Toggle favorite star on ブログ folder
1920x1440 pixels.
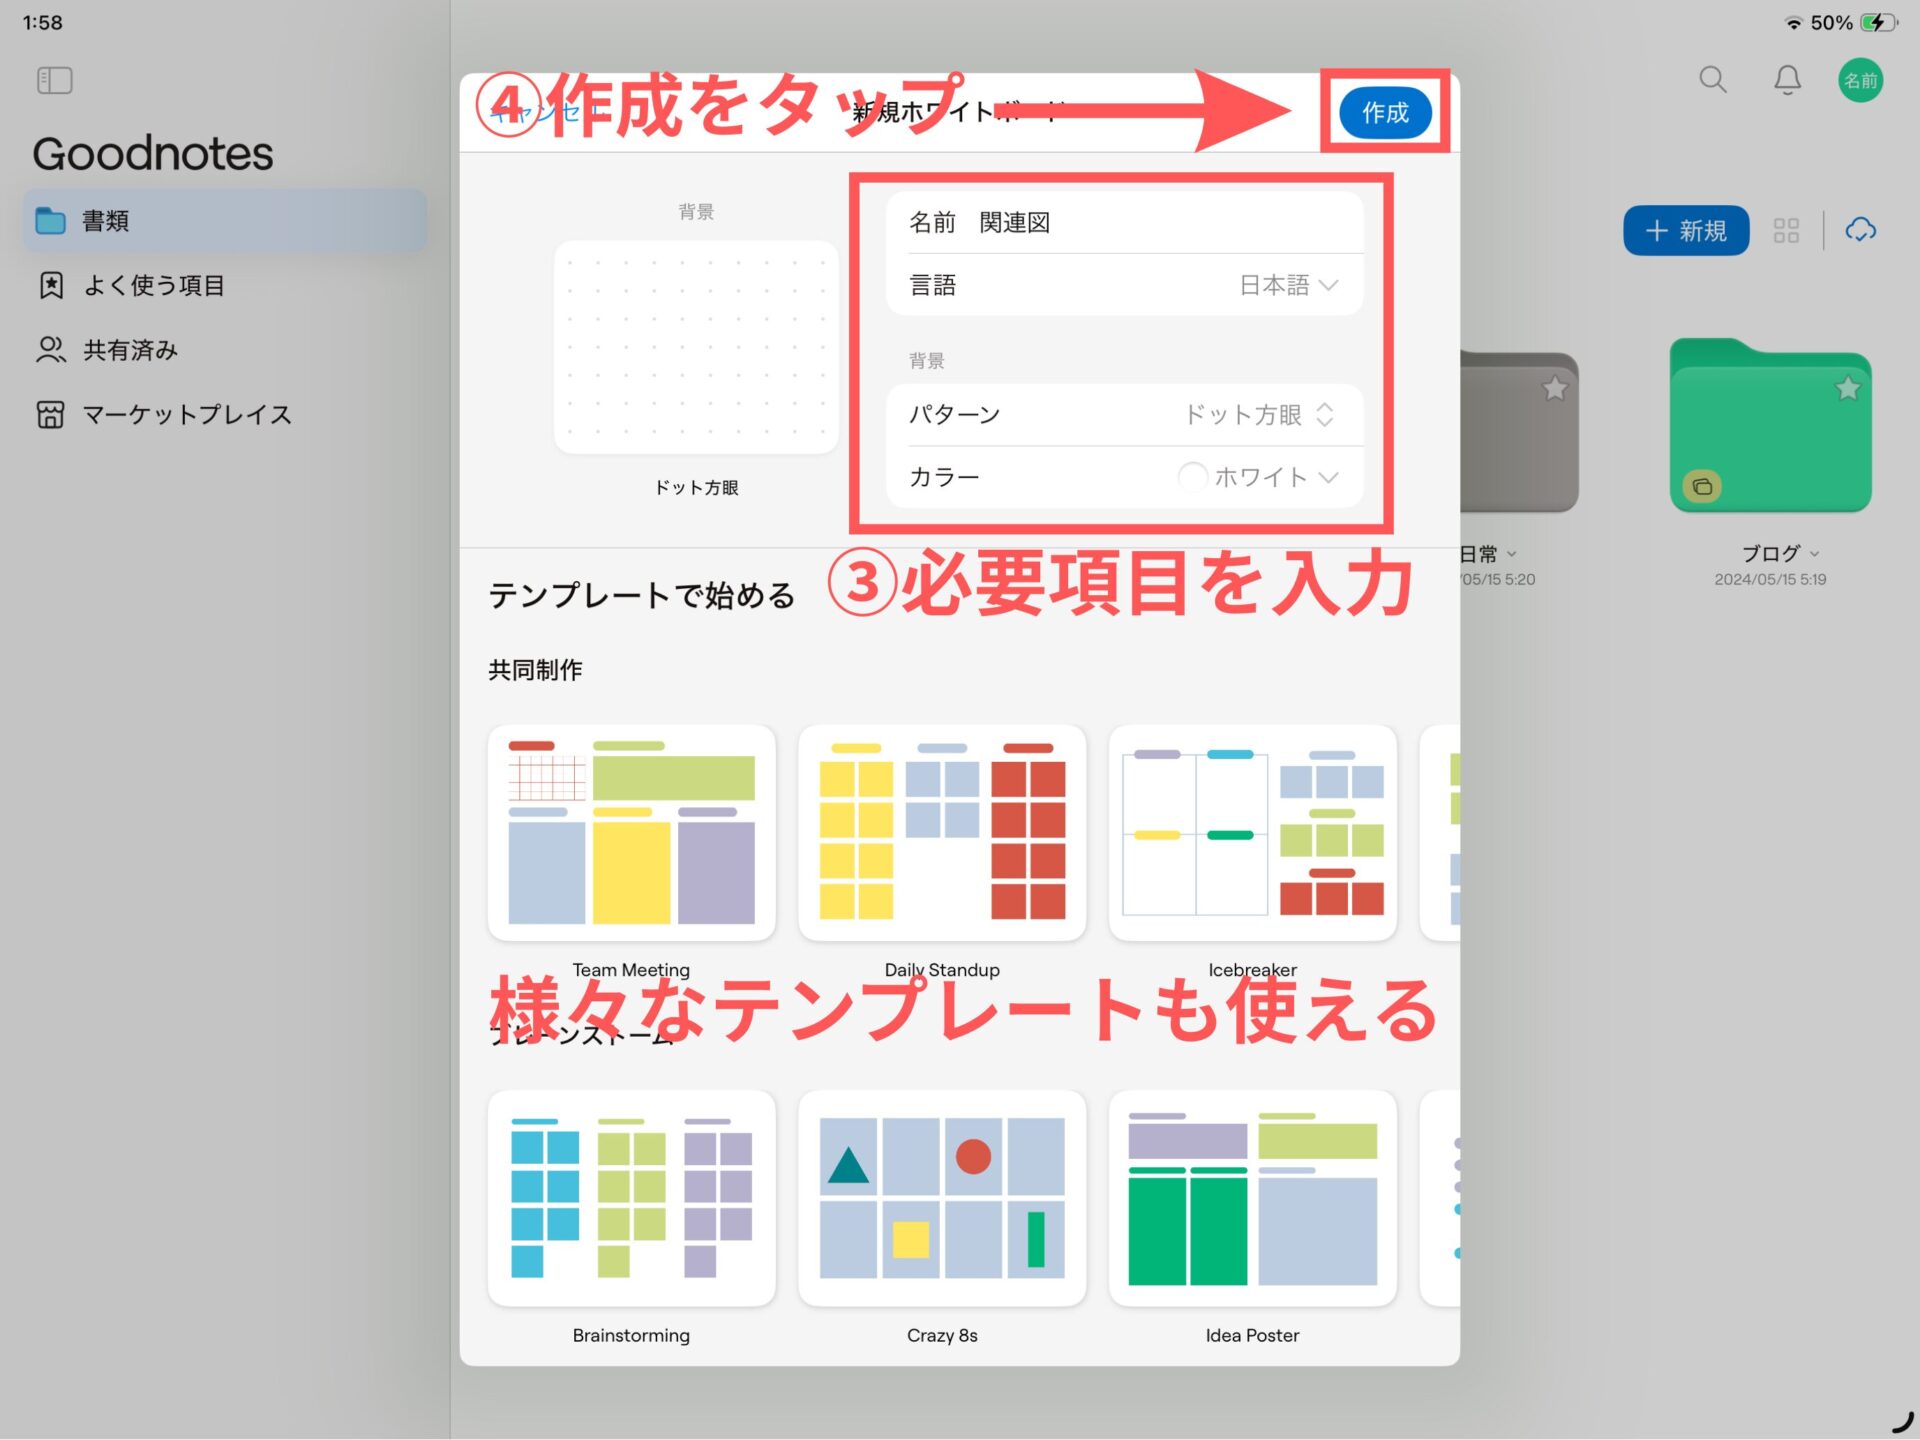[x=1847, y=388]
